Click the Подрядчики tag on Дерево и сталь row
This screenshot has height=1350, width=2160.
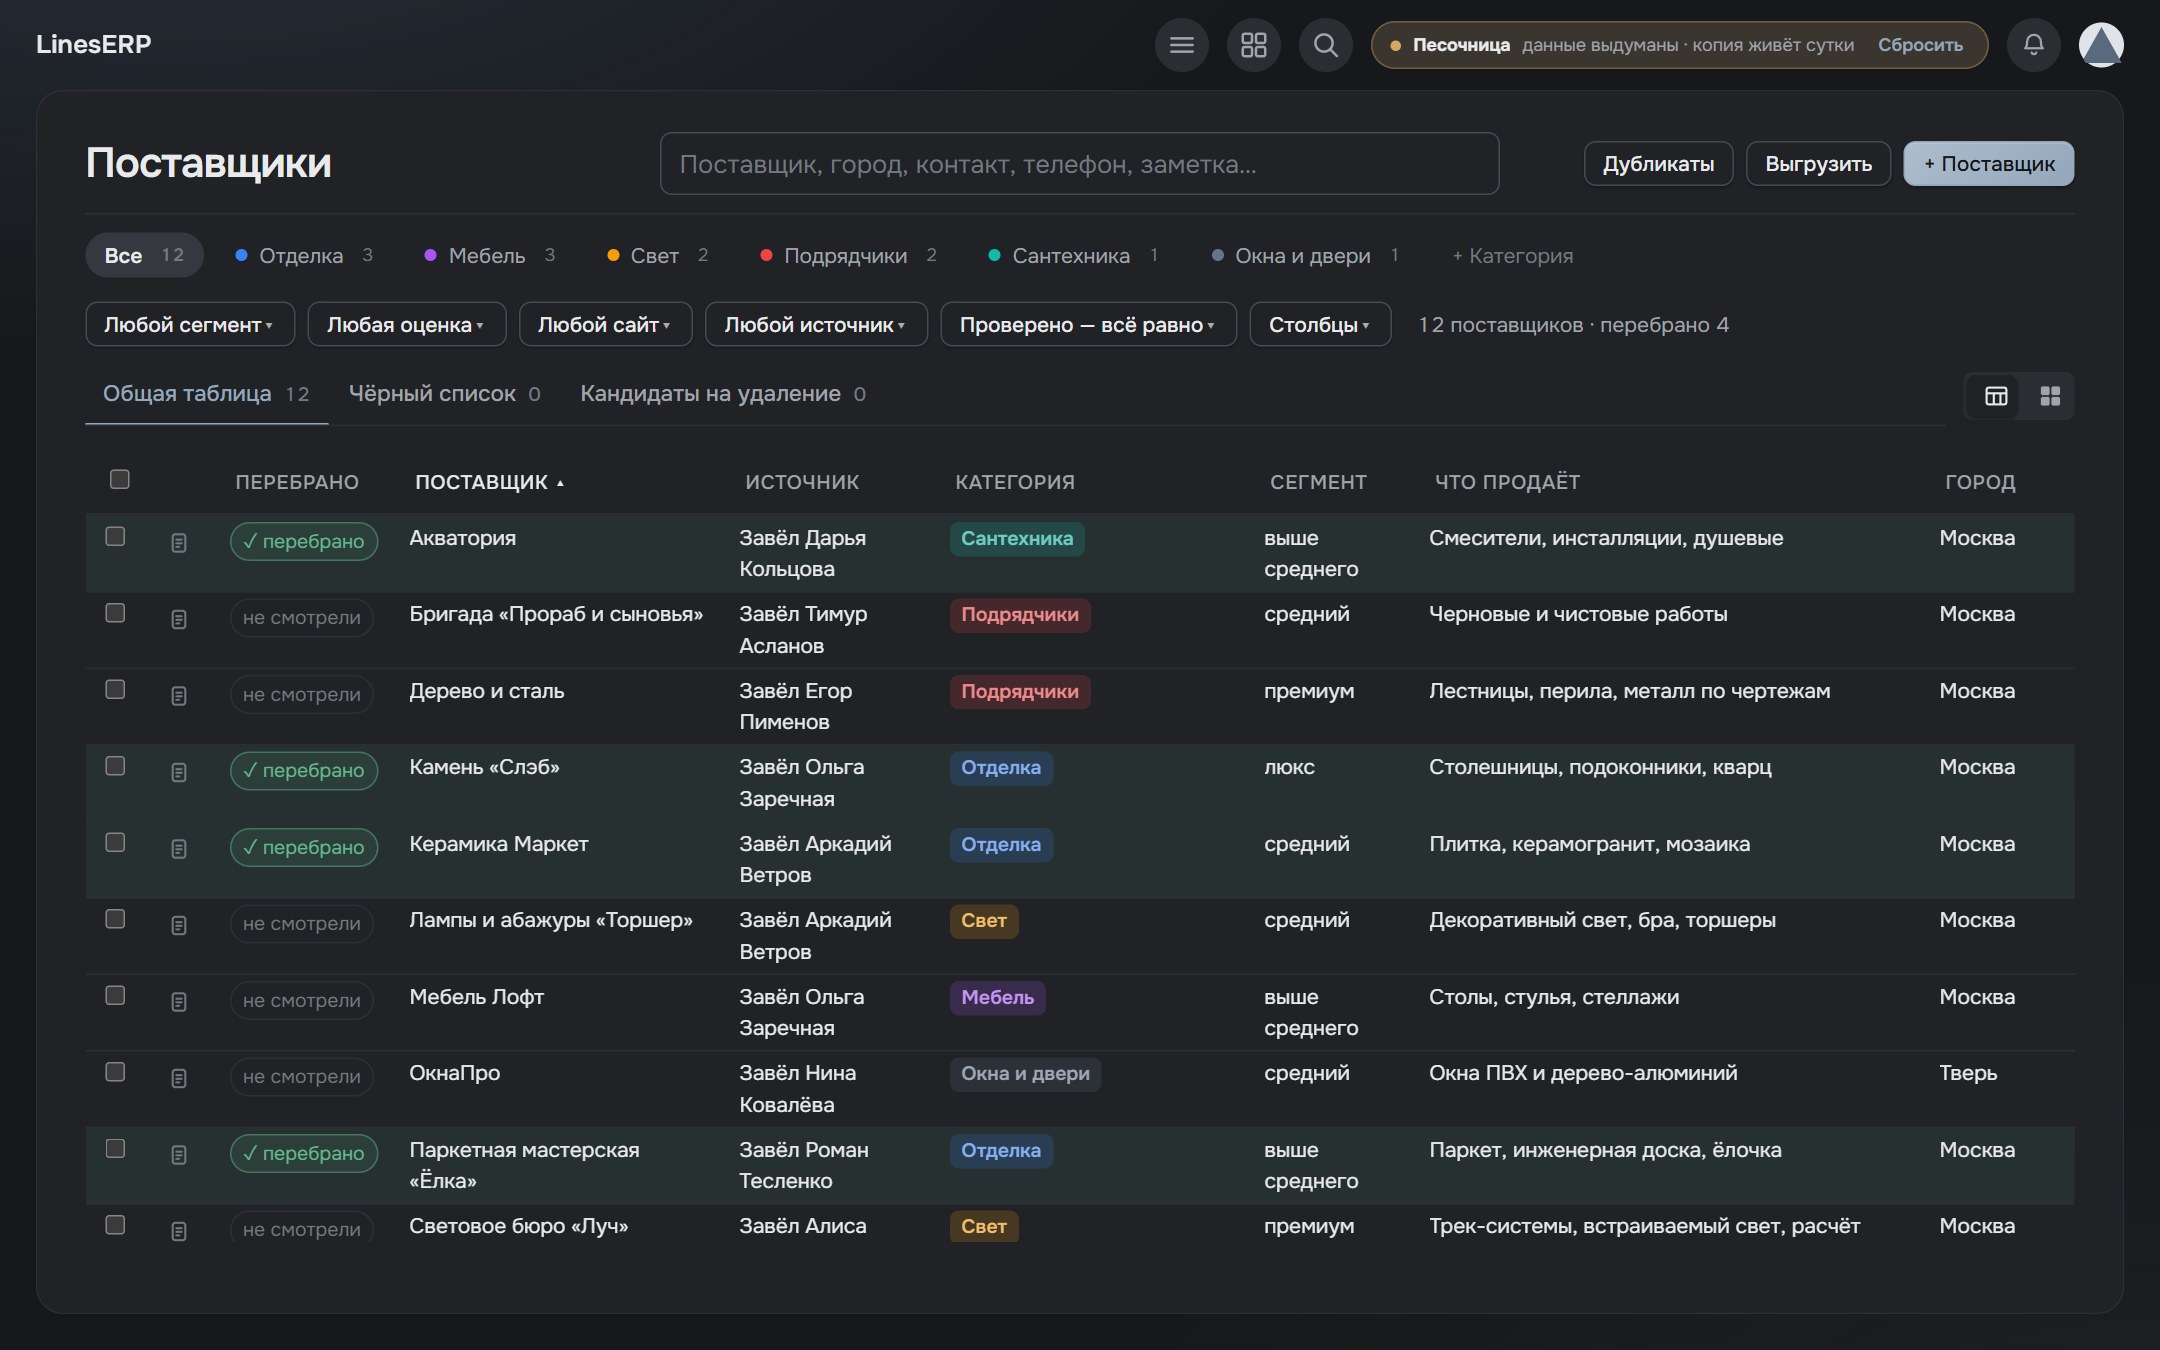pos(1019,692)
